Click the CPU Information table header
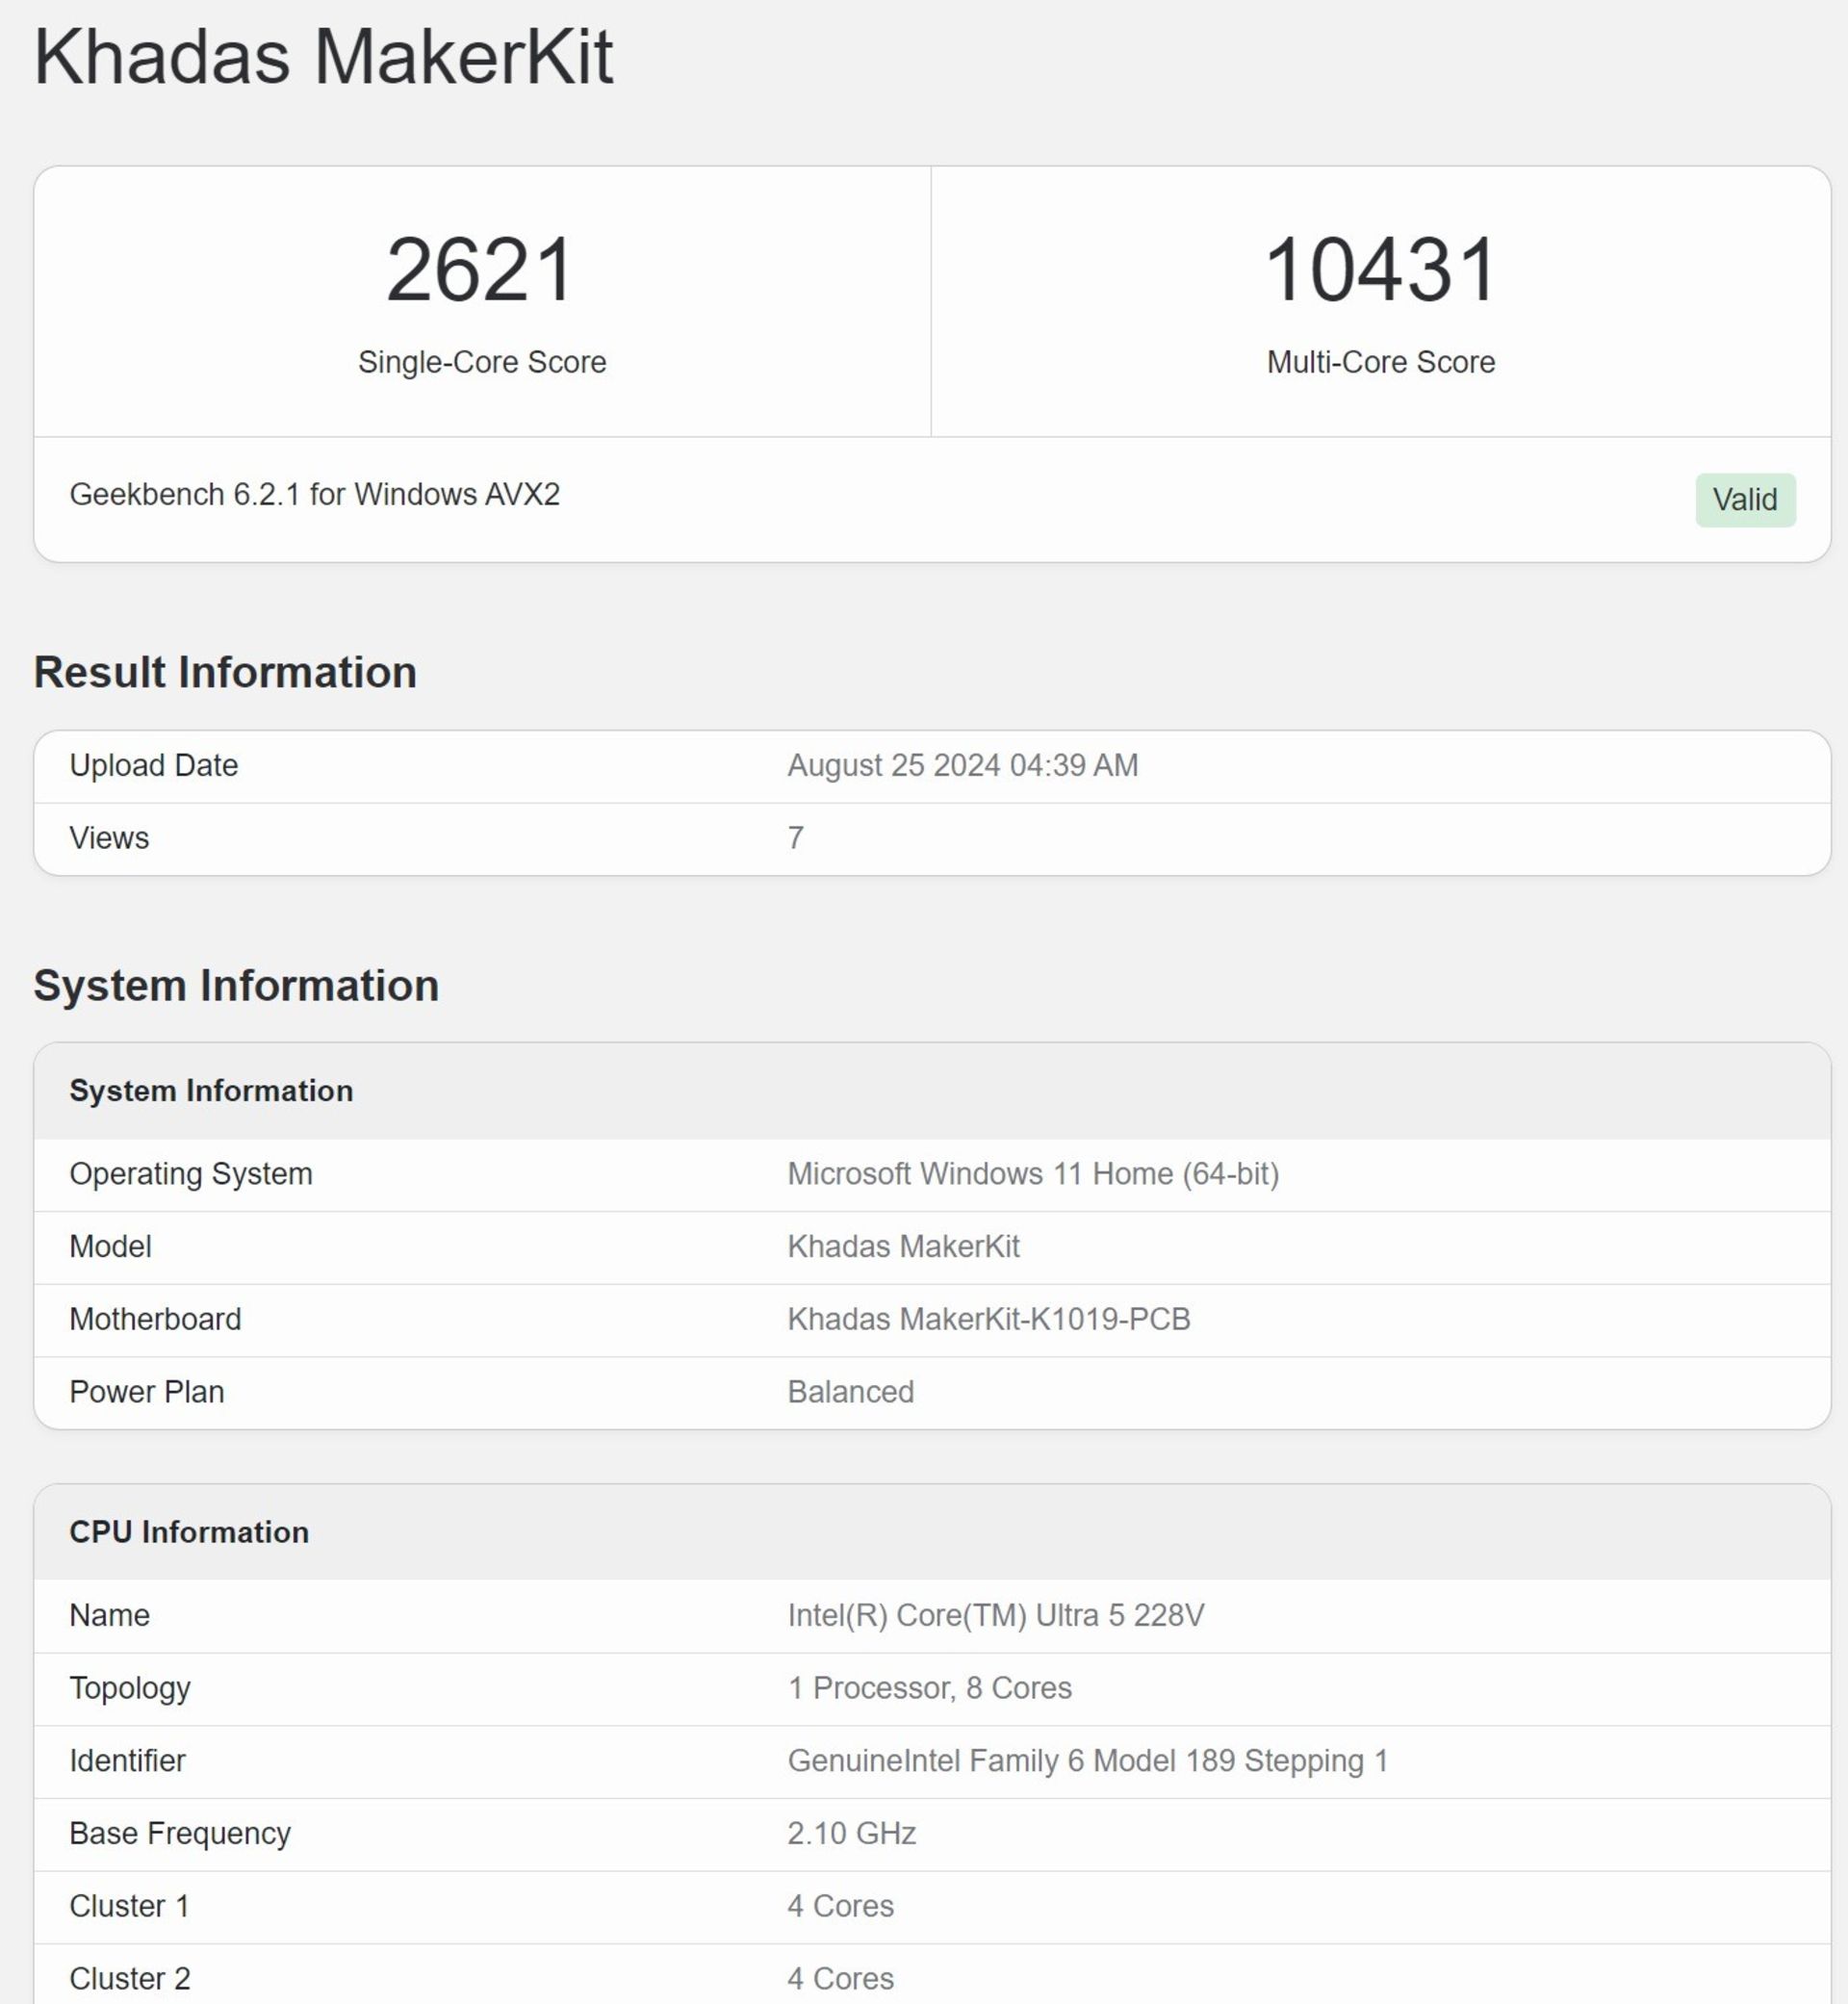This screenshot has width=1848, height=2004. (189, 1532)
